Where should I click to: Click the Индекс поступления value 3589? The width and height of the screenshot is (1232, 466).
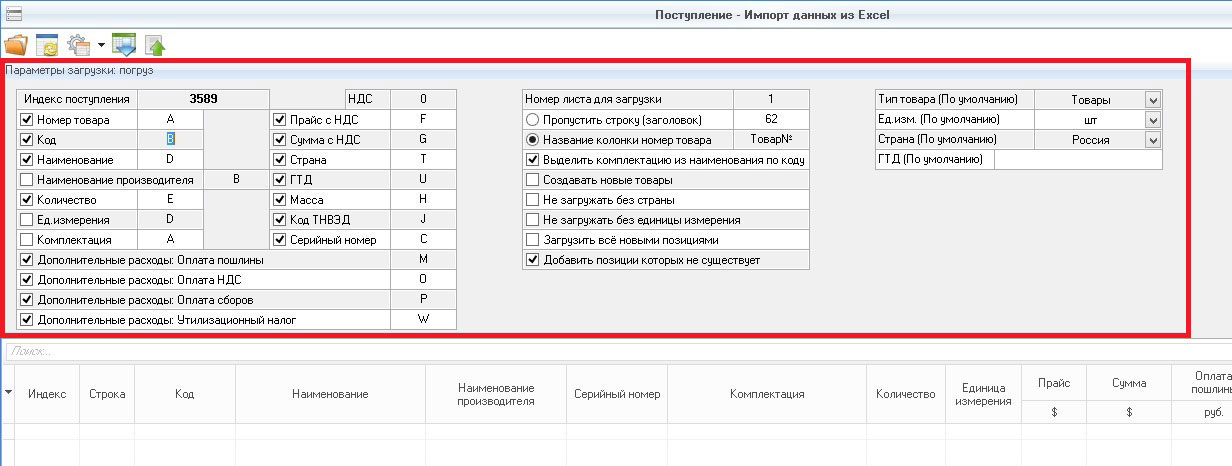point(203,99)
